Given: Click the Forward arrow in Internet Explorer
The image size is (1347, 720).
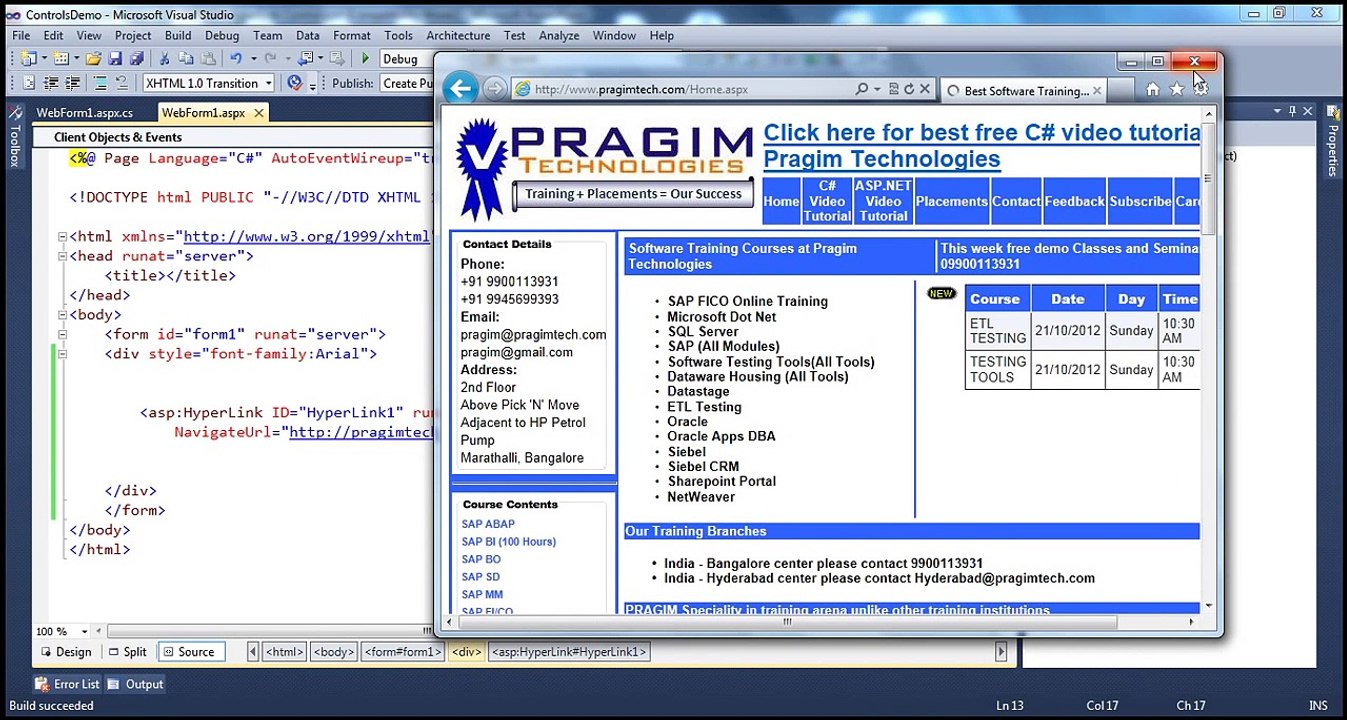Looking at the screenshot, I should (494, 89).
